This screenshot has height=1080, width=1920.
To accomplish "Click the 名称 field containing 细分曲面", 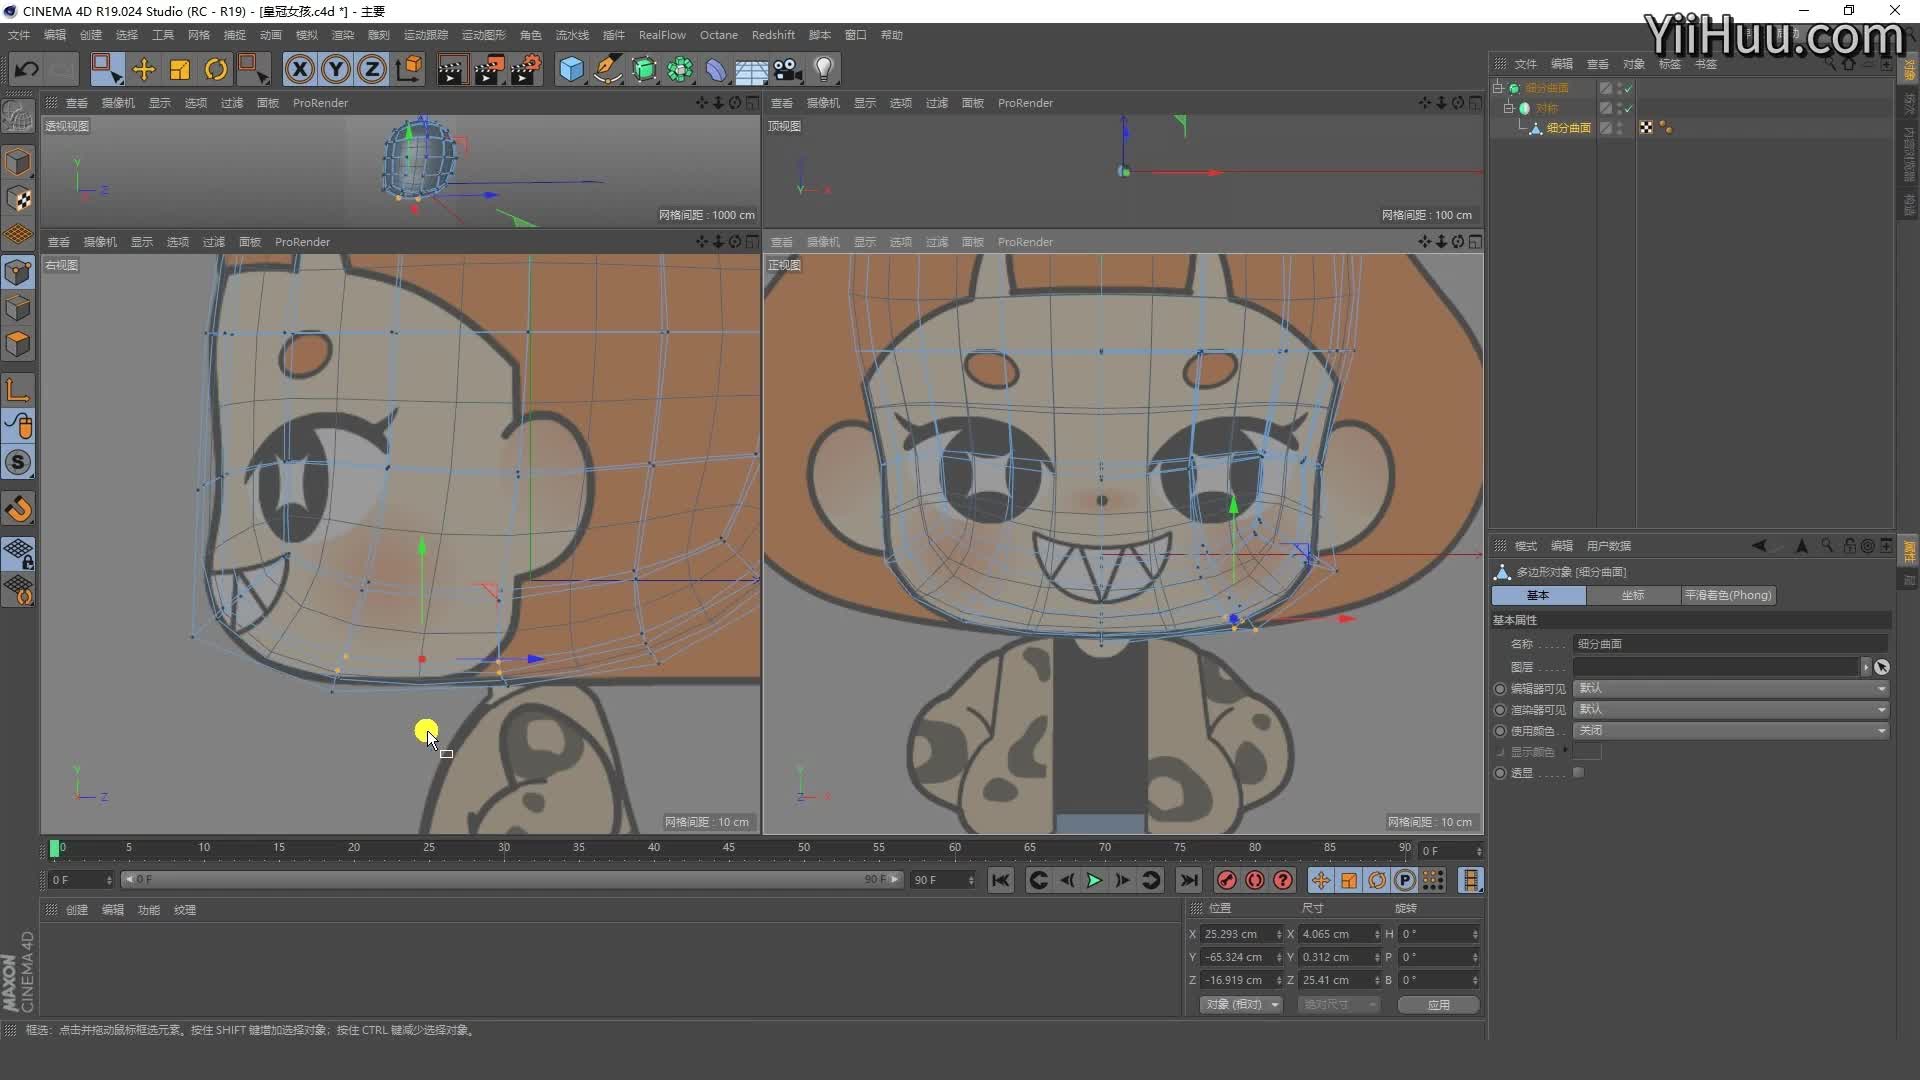I will 1731,644.
